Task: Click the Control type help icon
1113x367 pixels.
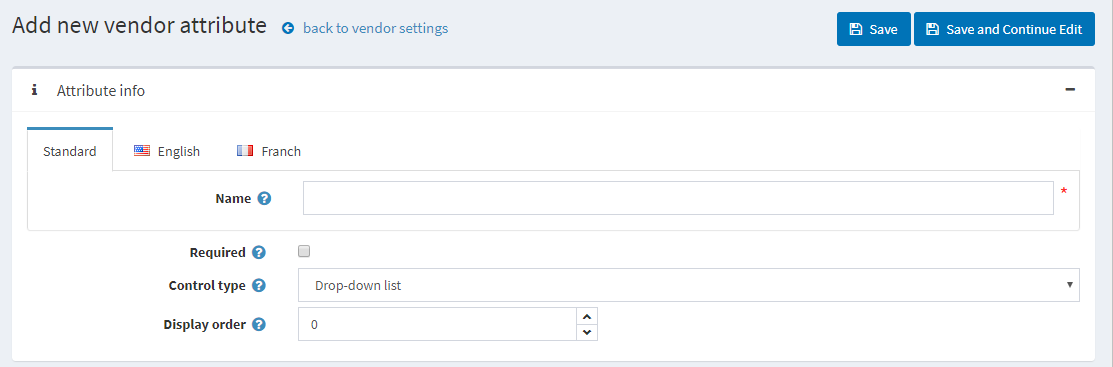Action: coord(259,285)
